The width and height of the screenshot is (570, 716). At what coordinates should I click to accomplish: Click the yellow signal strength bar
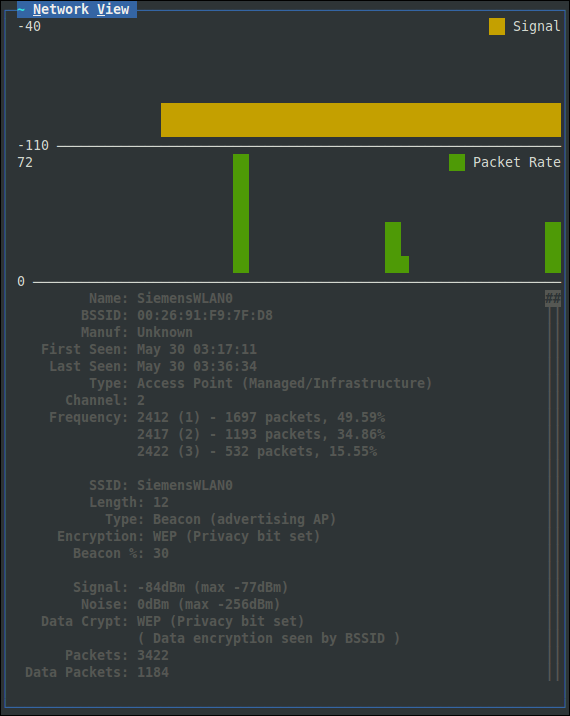pos(361,120)
